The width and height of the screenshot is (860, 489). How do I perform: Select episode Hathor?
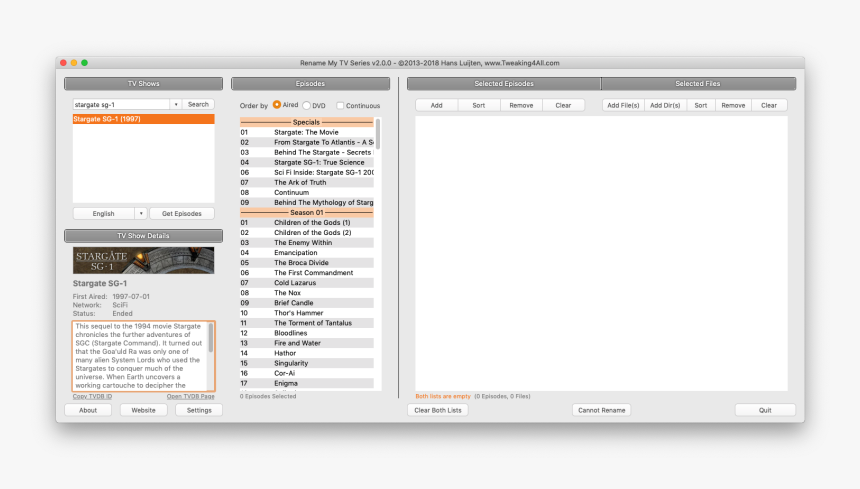pos(307,353)
